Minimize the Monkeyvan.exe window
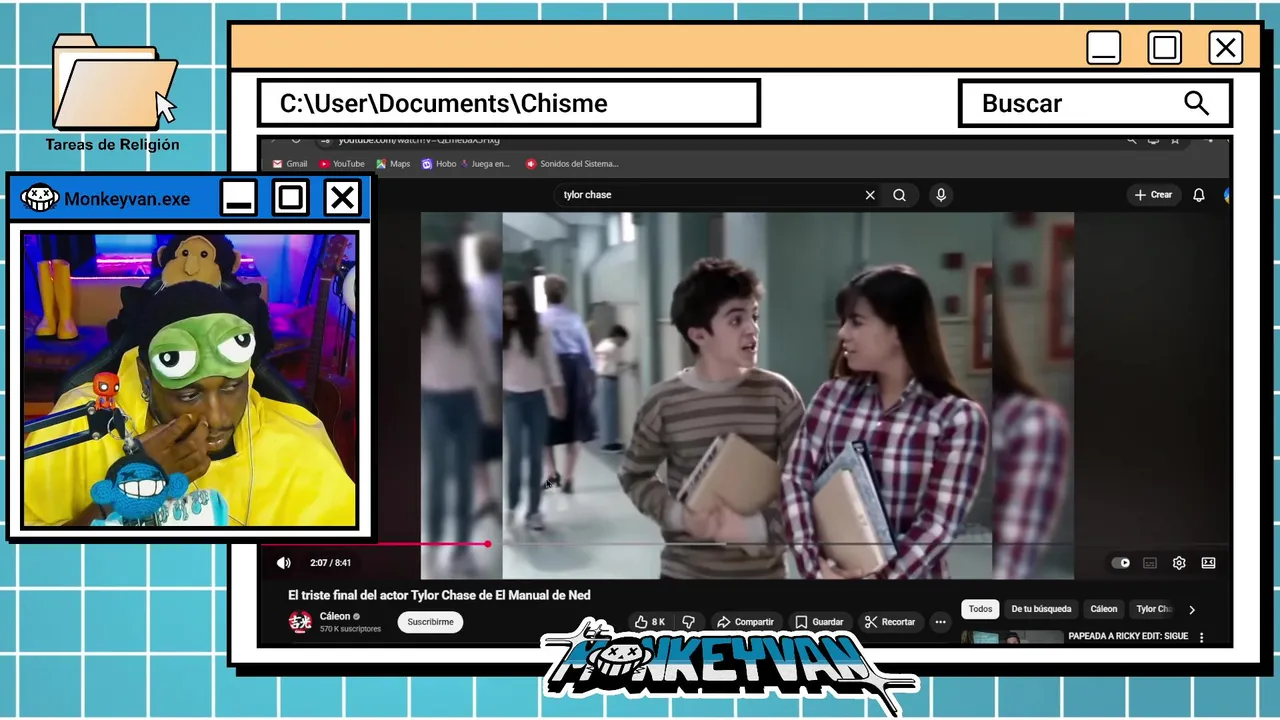This screenshot has height=720, width=1280. tap(238, 197)
